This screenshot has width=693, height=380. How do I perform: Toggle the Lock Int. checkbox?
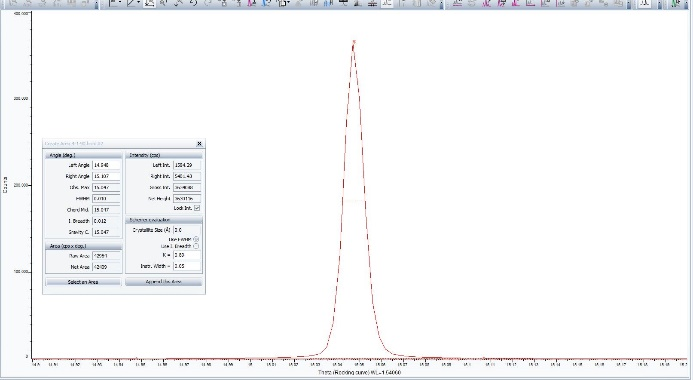pos(197,208)
